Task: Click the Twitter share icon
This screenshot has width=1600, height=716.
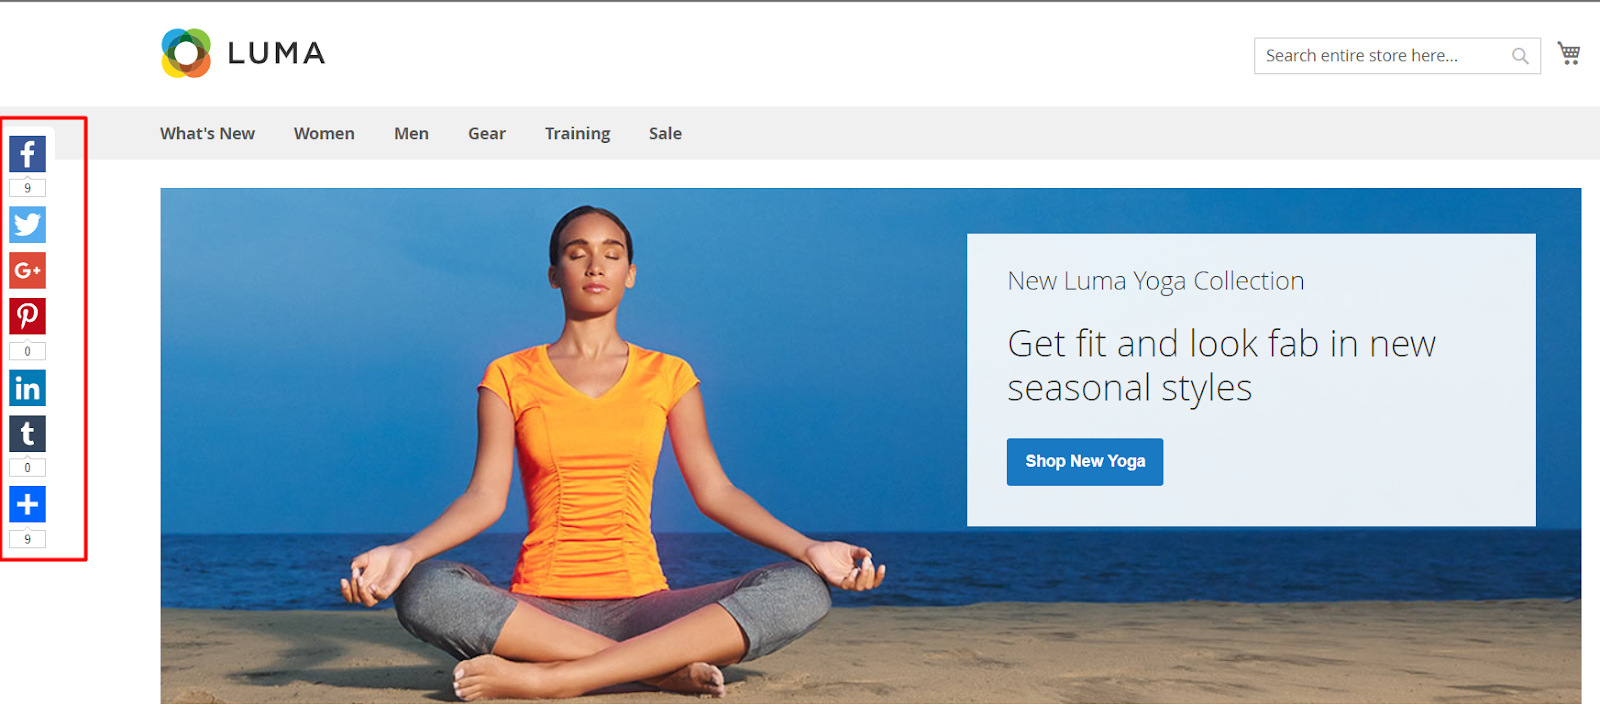Action: point(28,224)
